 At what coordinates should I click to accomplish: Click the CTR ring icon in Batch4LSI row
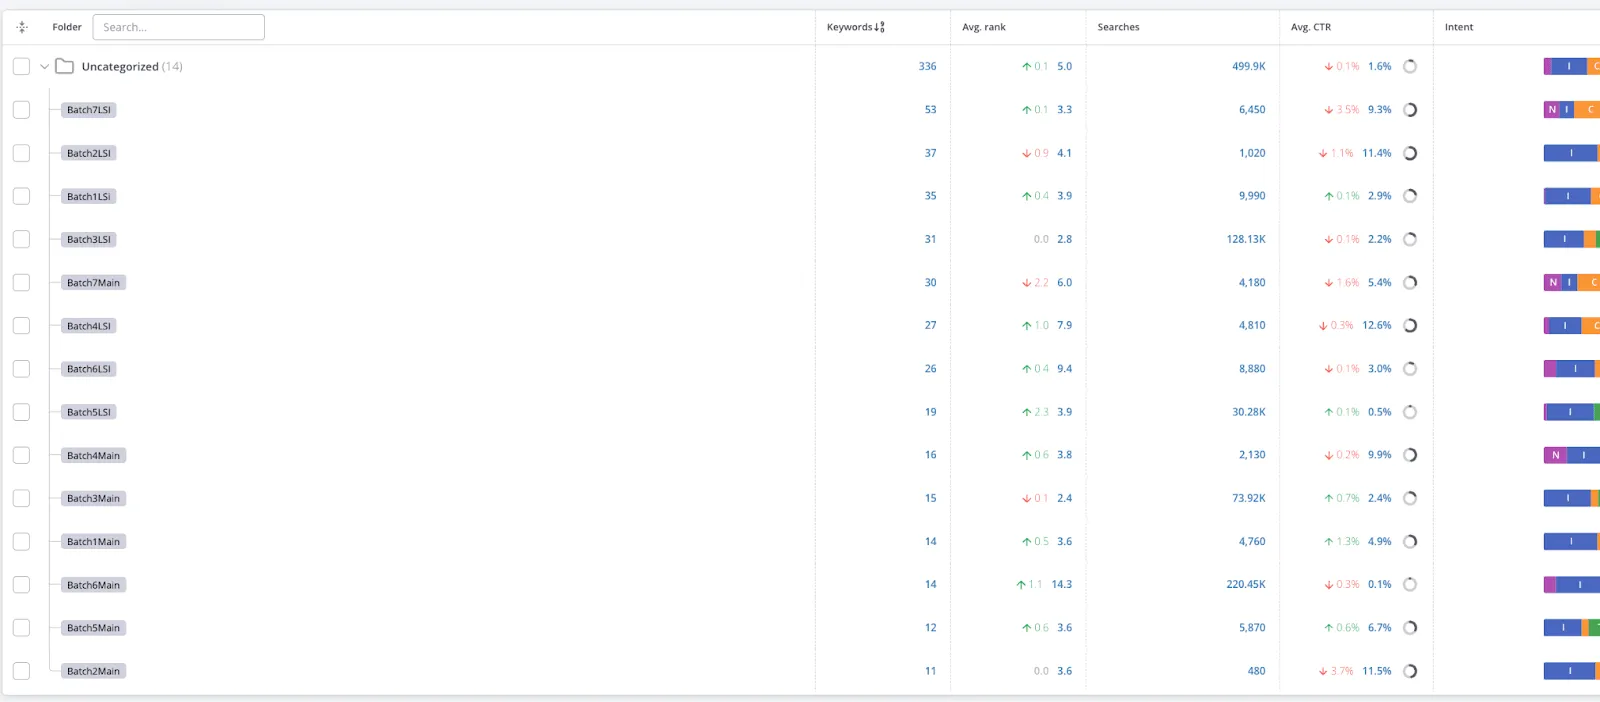(1410, 326)
